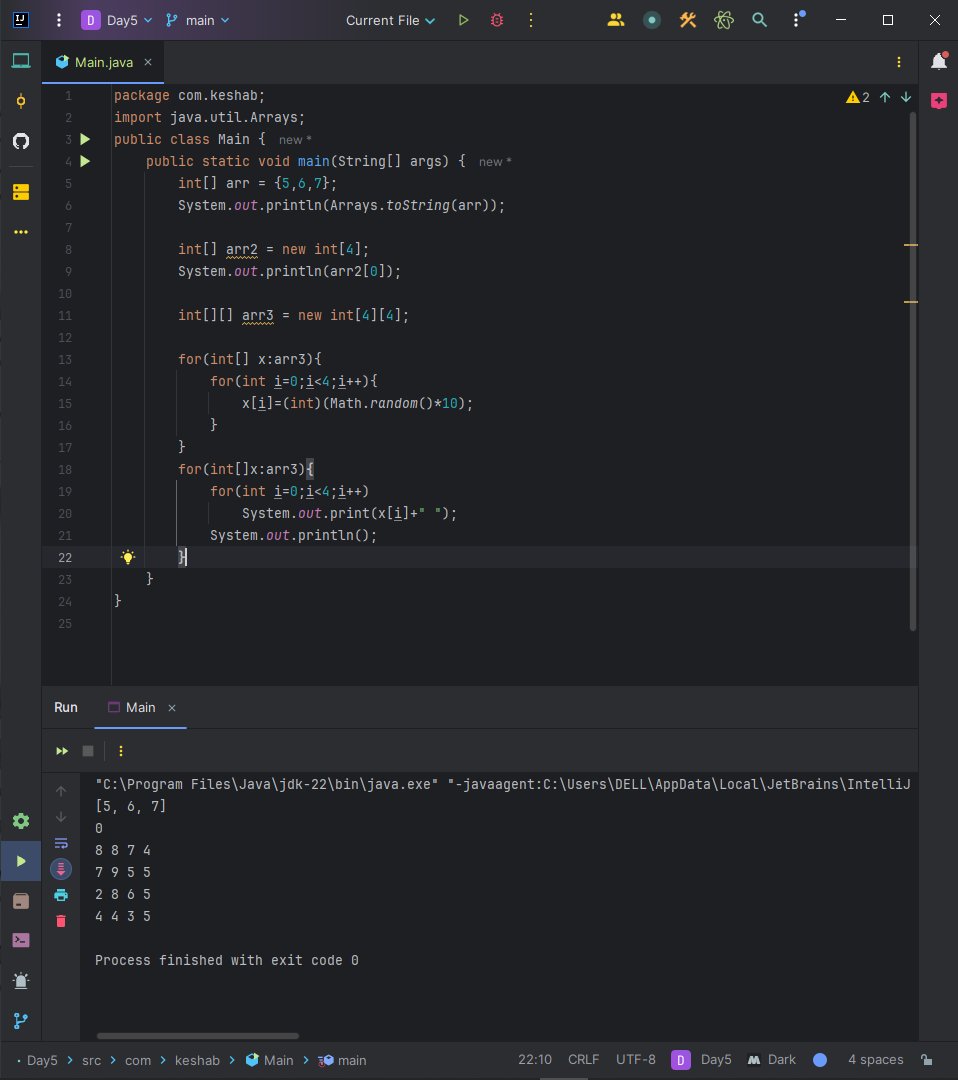Show more tool windows ellipsis
The image size is (958, 1080).
point(21,232)
